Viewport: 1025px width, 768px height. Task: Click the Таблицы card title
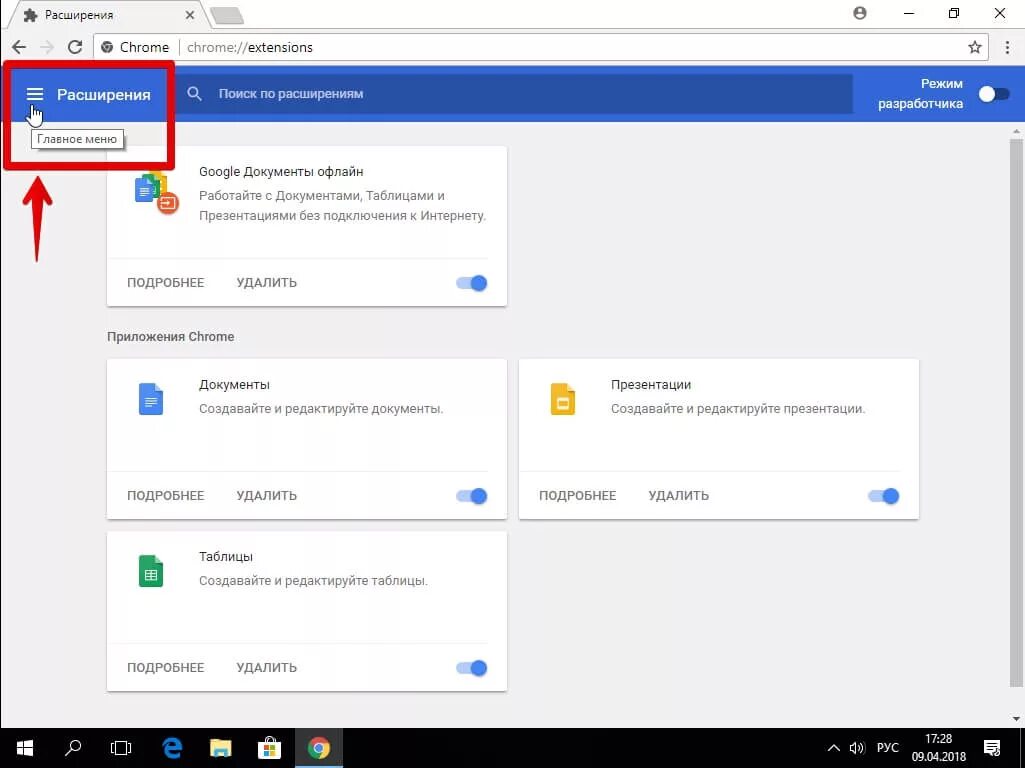(x=226, y=557)
